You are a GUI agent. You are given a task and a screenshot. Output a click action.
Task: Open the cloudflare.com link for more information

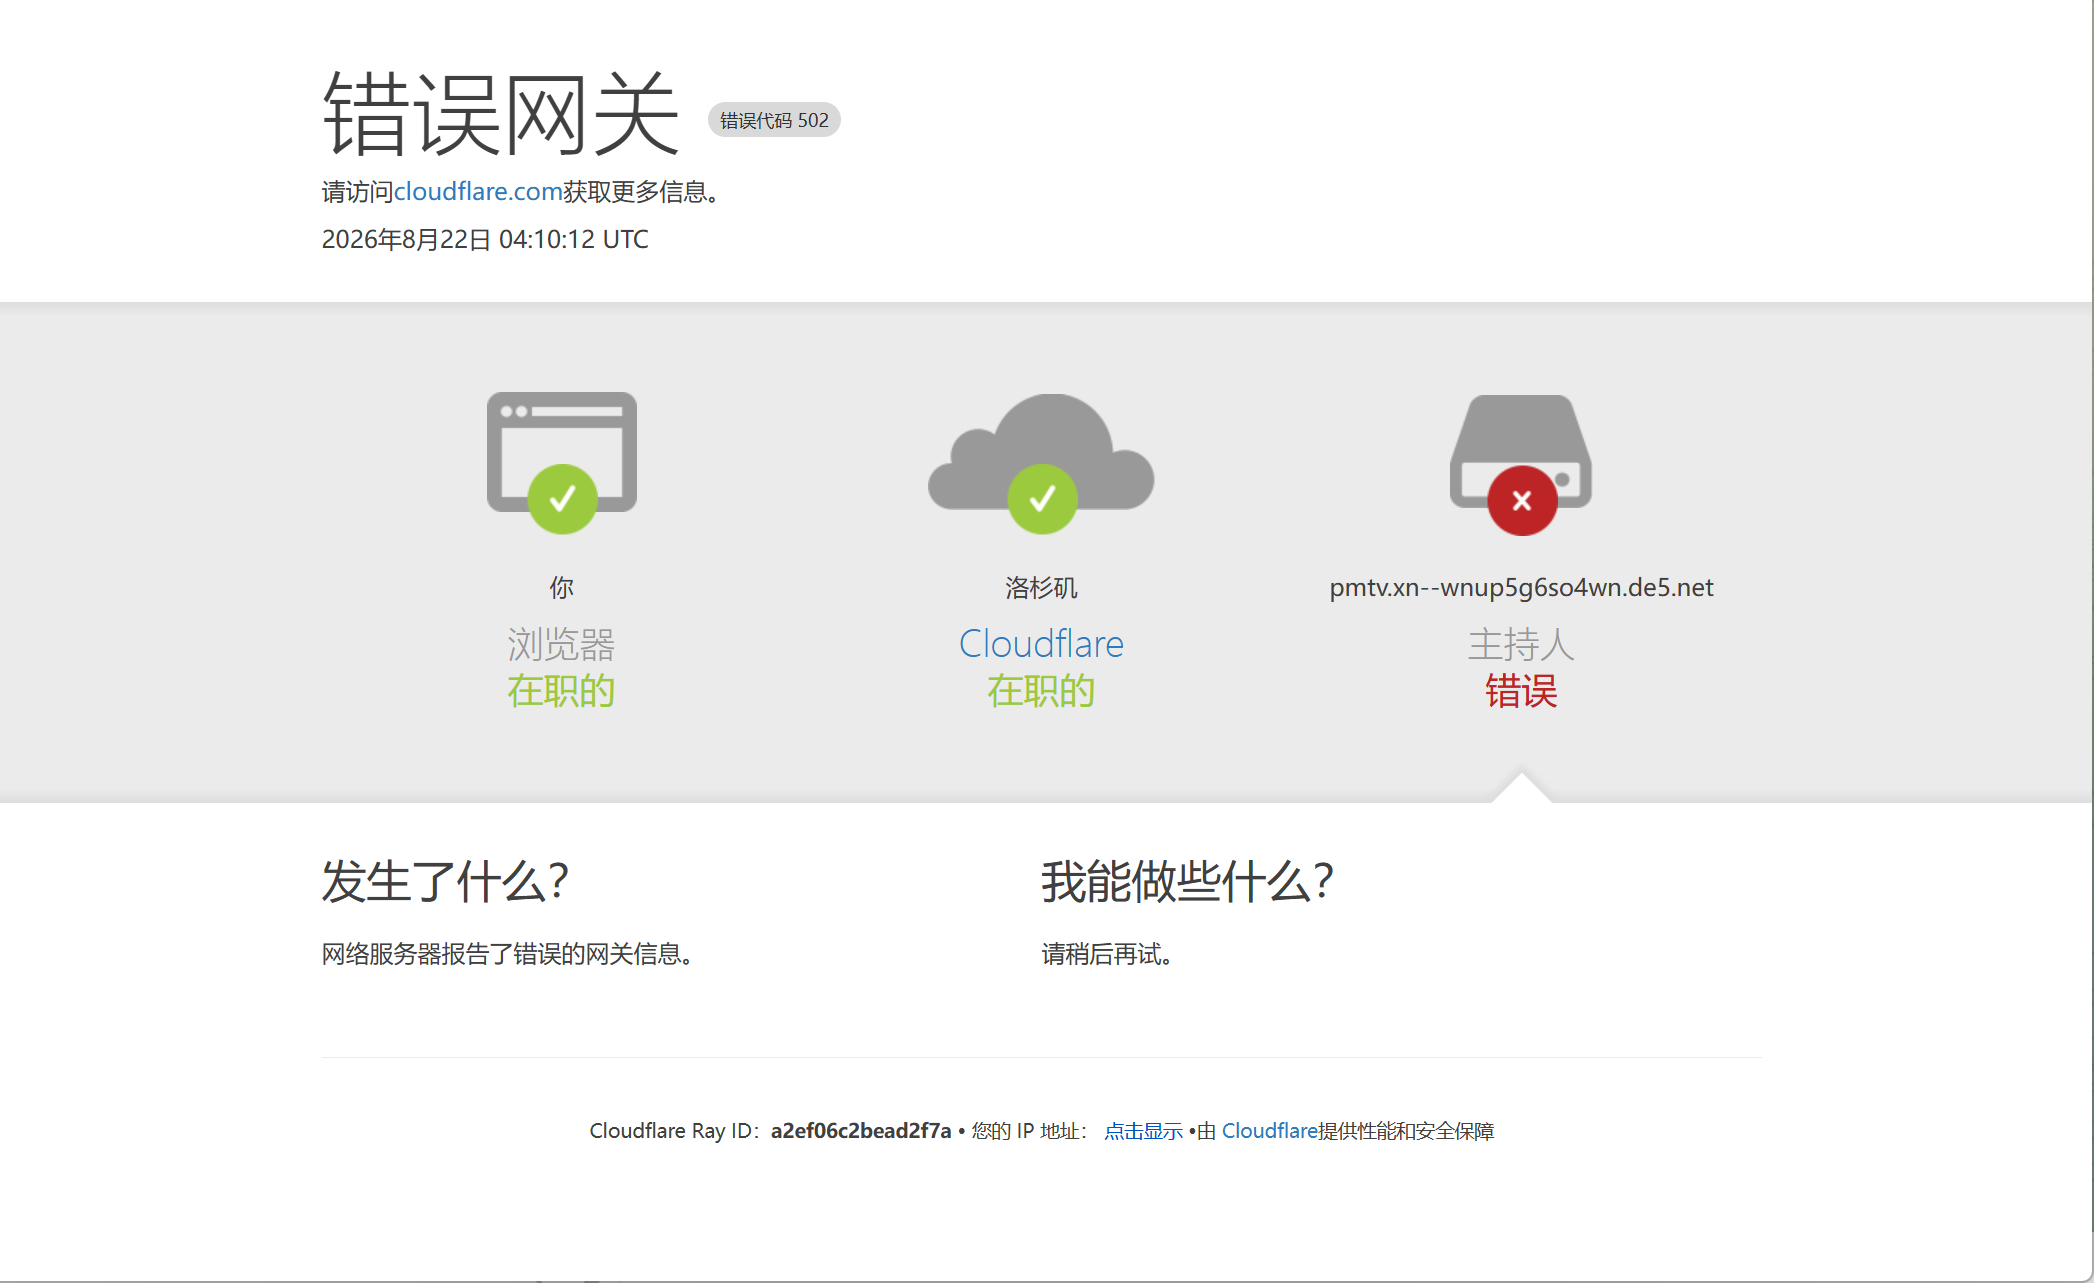478,191
